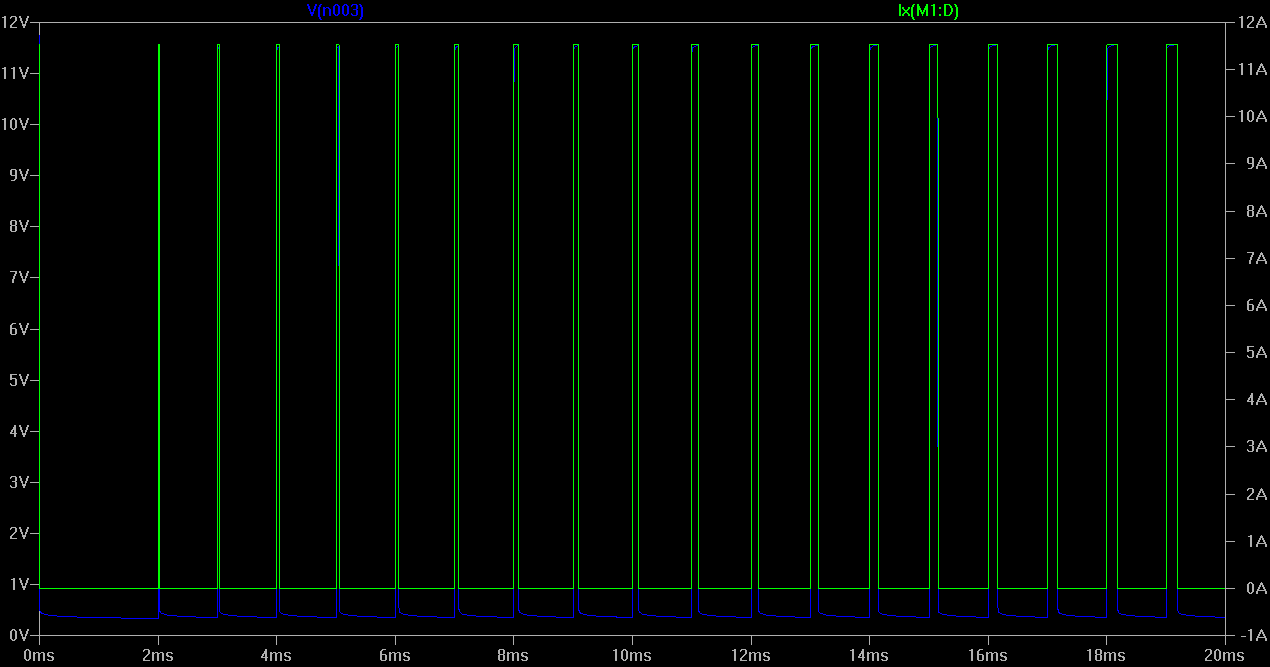Click the 14ms tick on time axis
Screen dimensions: 1270x667
(868, 655)
